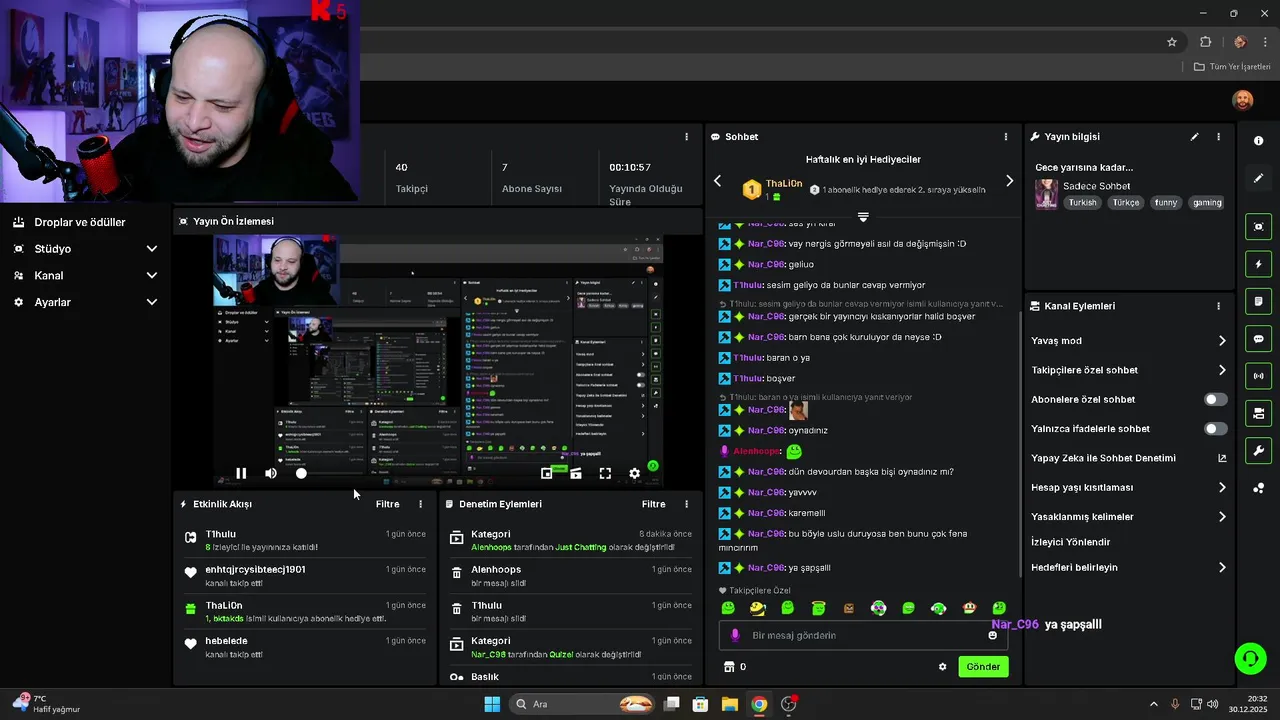Toggle the broadcast signal widget

click(1258, 376)
